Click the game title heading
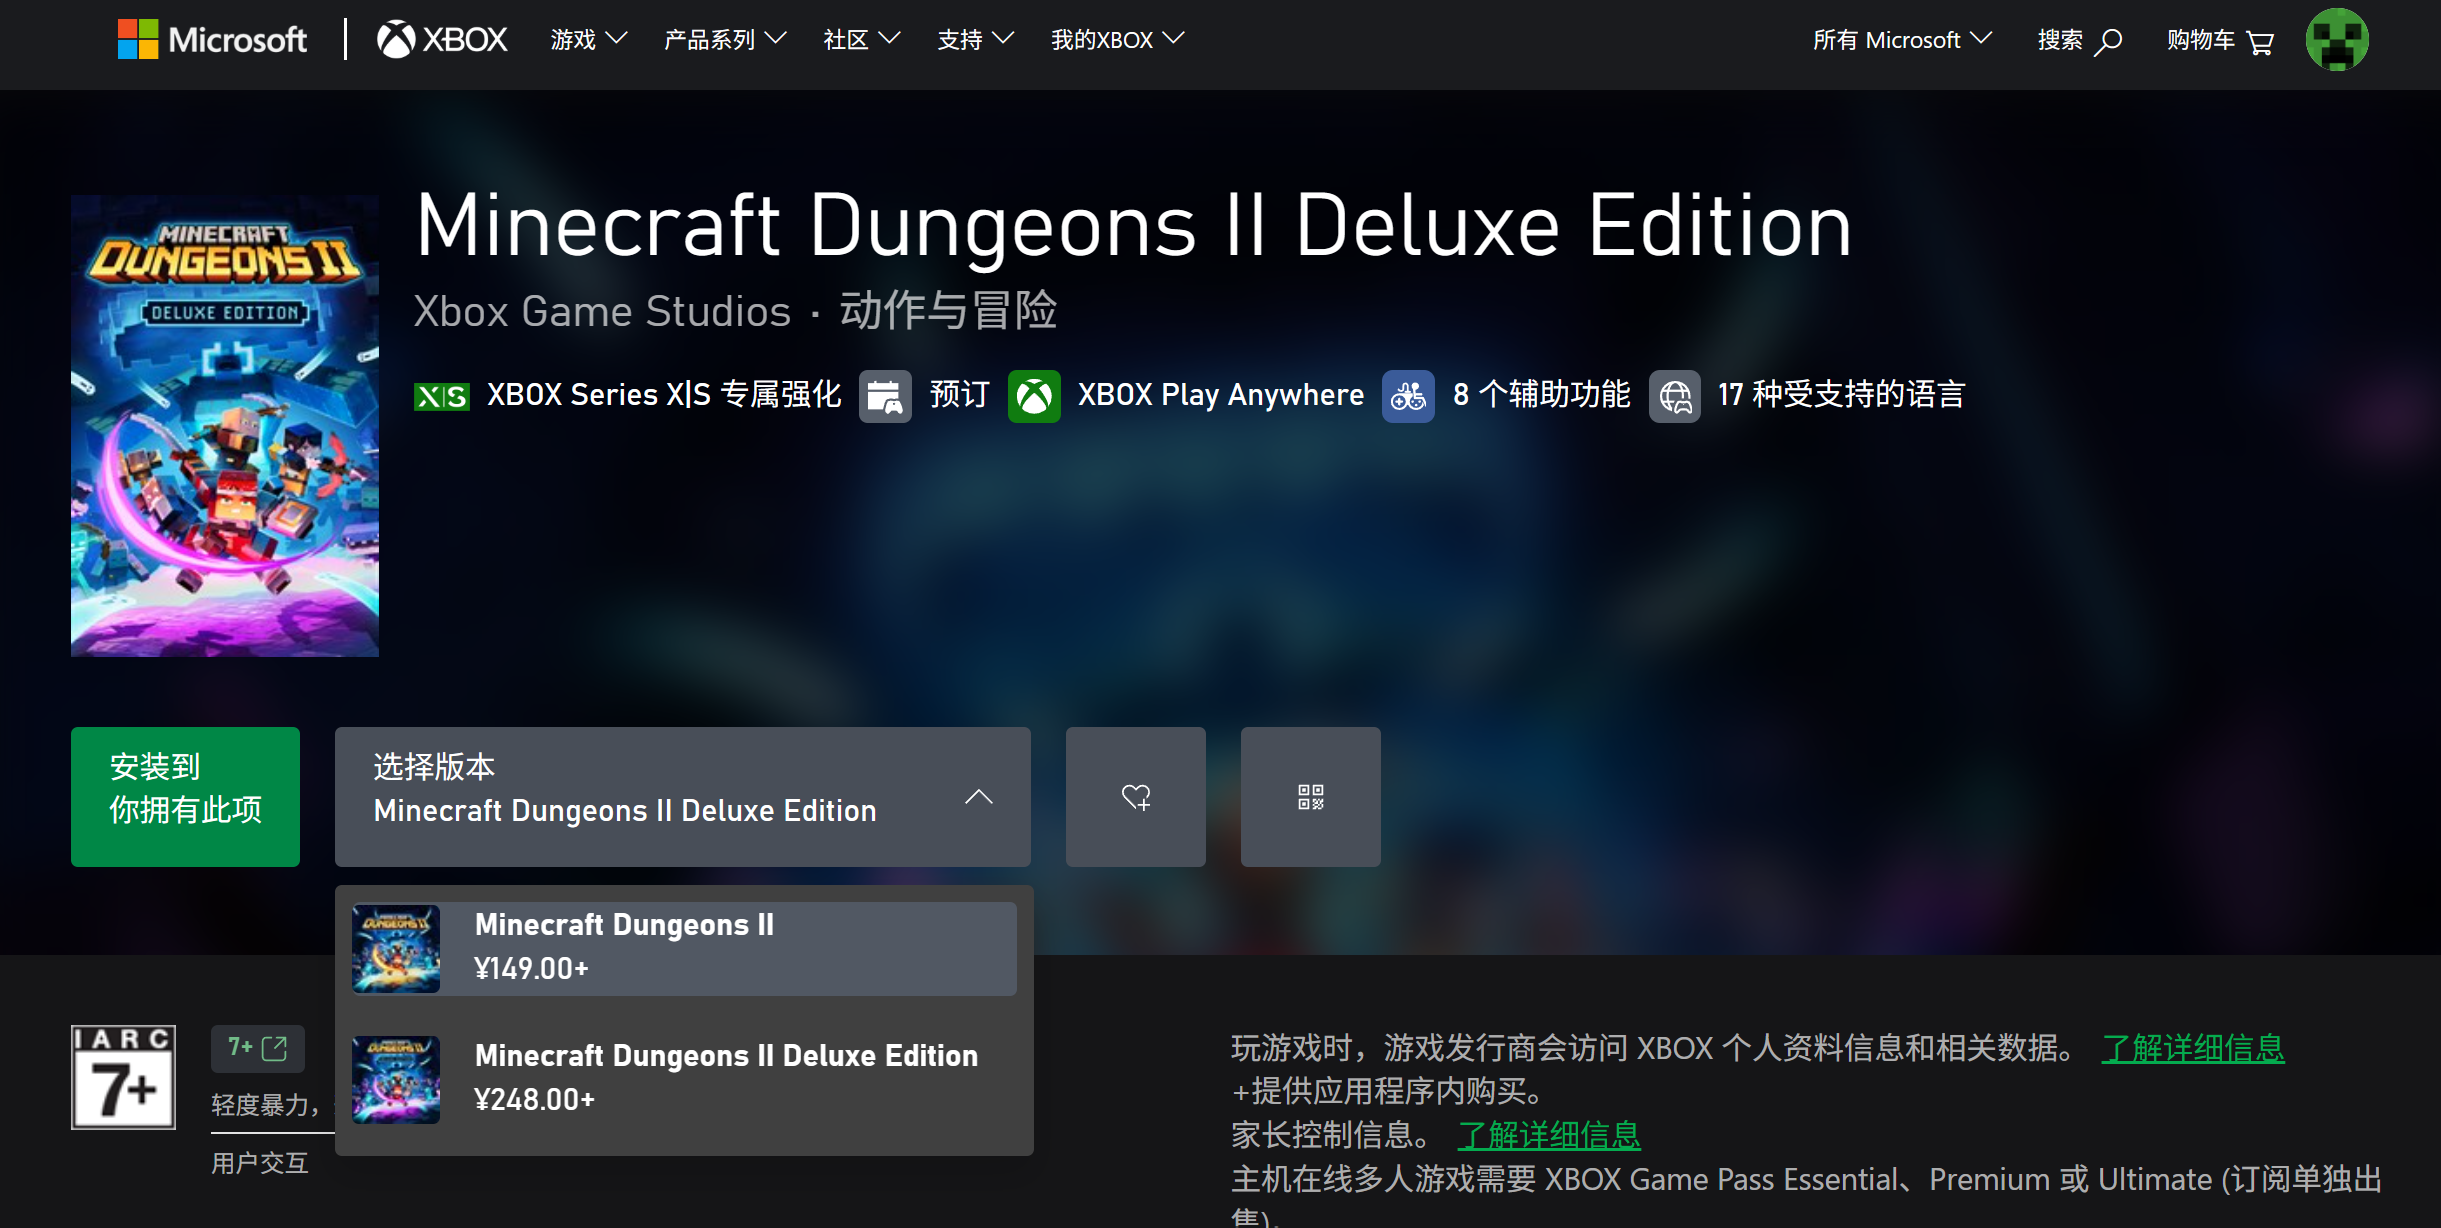The height and width of the screenshot is (1228, 2441). (1134, 226)
